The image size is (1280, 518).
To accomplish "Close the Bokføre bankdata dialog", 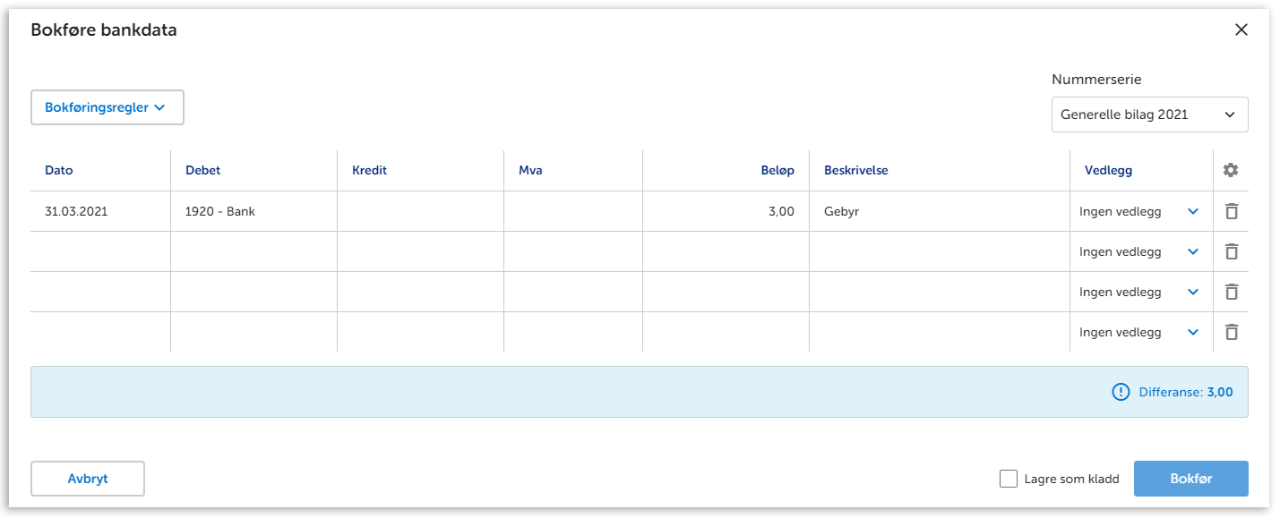I will coord(1241,30).
